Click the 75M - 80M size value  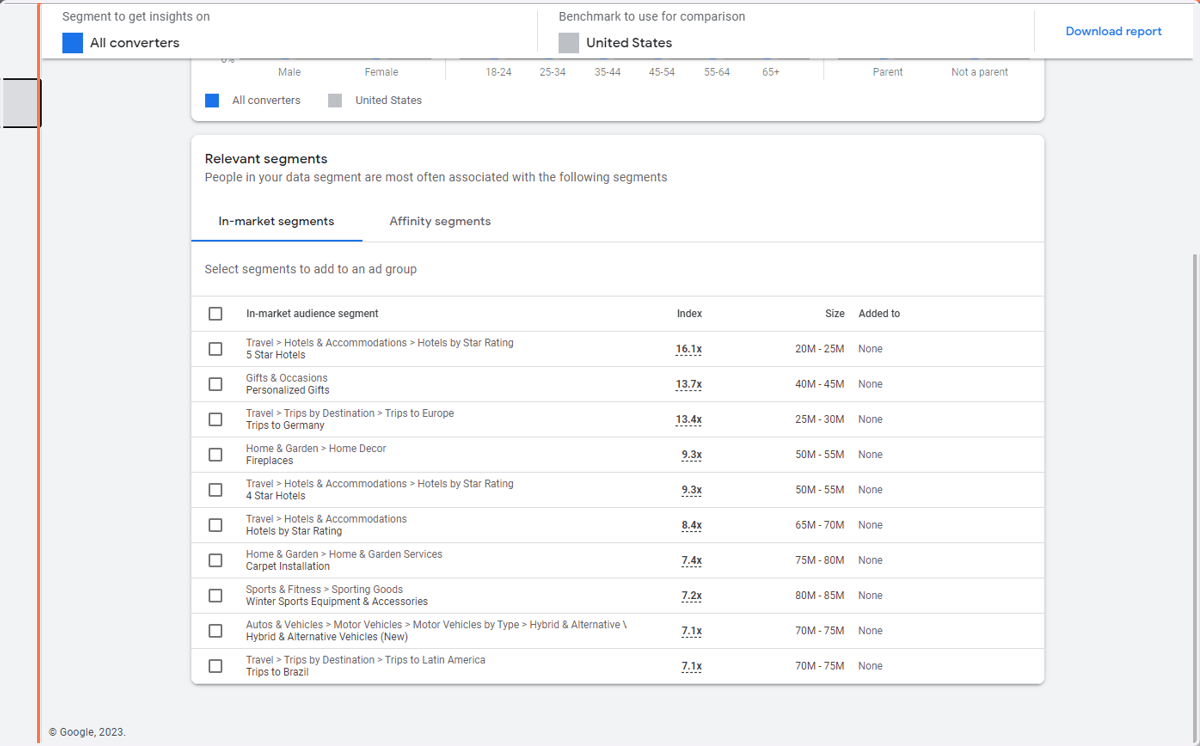(x=819, y=560)
